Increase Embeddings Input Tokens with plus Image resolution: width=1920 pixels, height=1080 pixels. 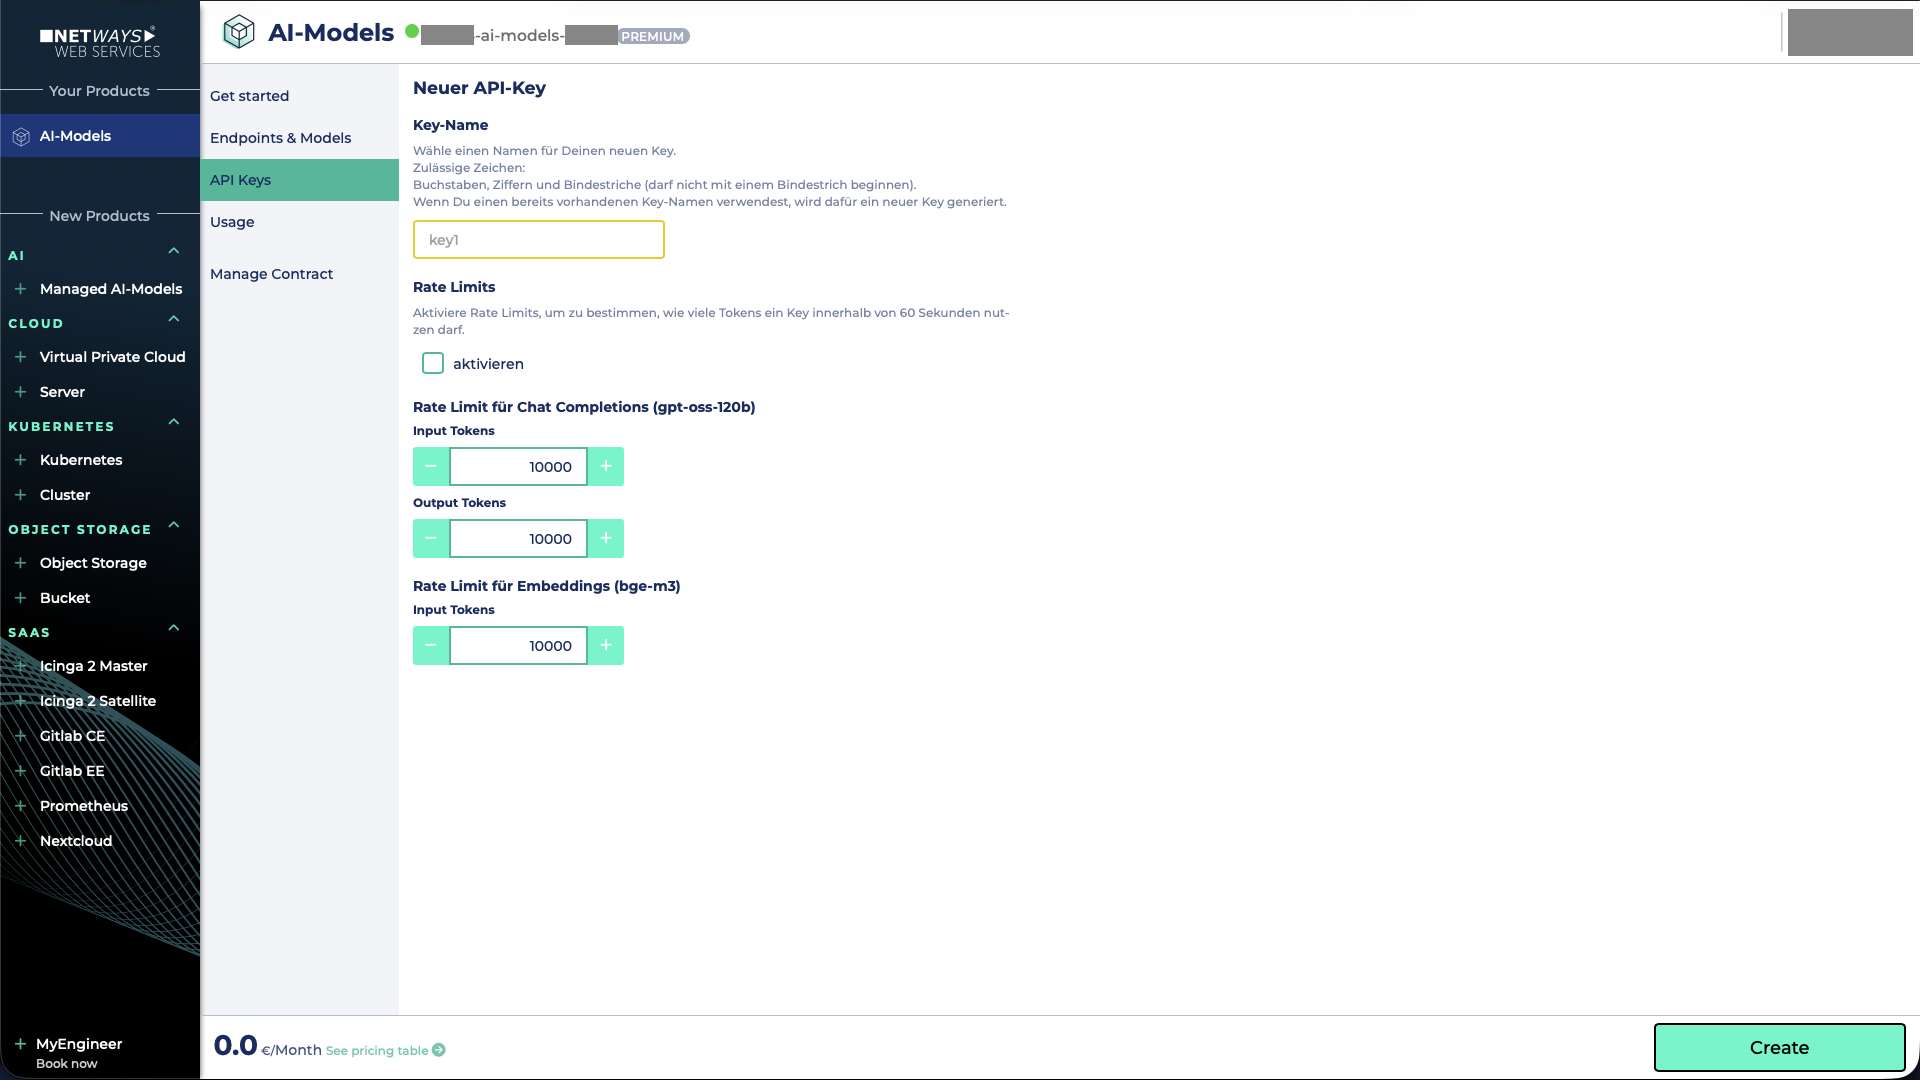click(606, 646)
